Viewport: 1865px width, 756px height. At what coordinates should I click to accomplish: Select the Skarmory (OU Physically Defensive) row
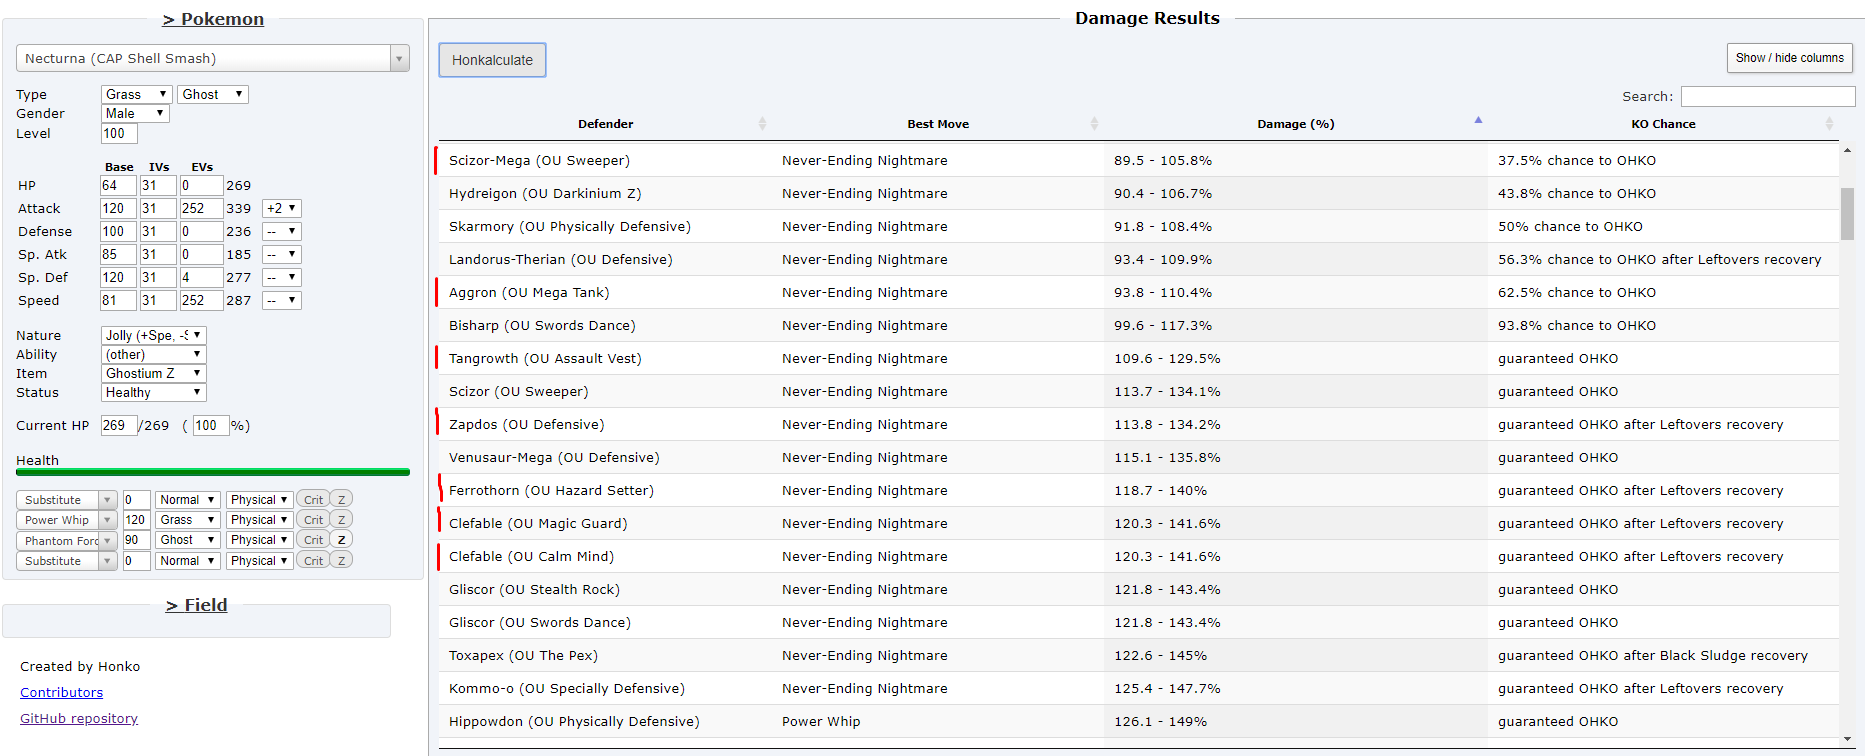point(1138,226)
